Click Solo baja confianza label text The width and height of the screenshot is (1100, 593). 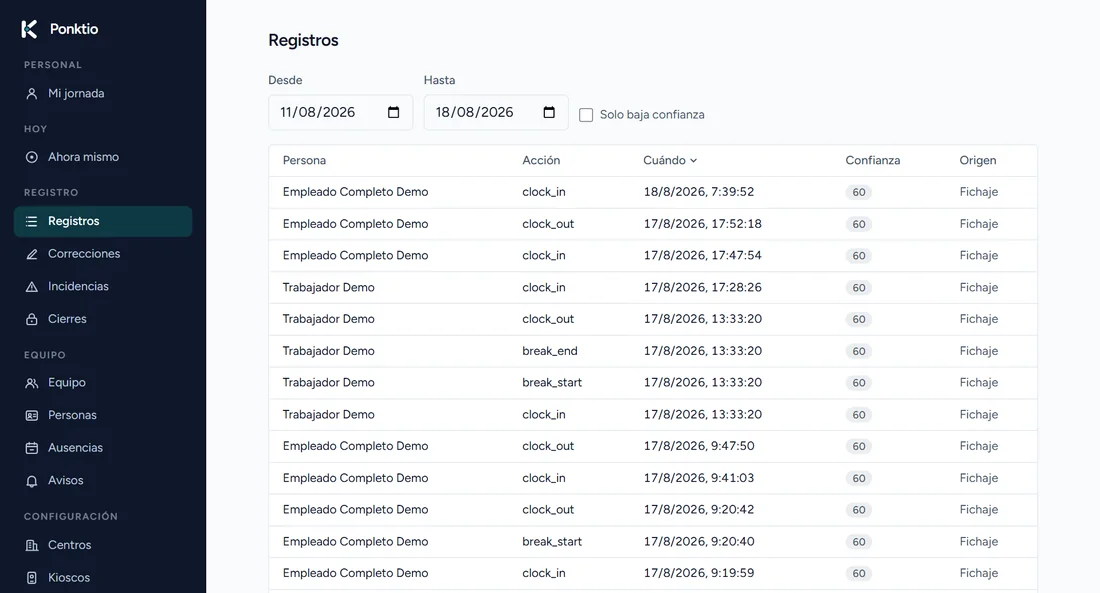(652, 115)
